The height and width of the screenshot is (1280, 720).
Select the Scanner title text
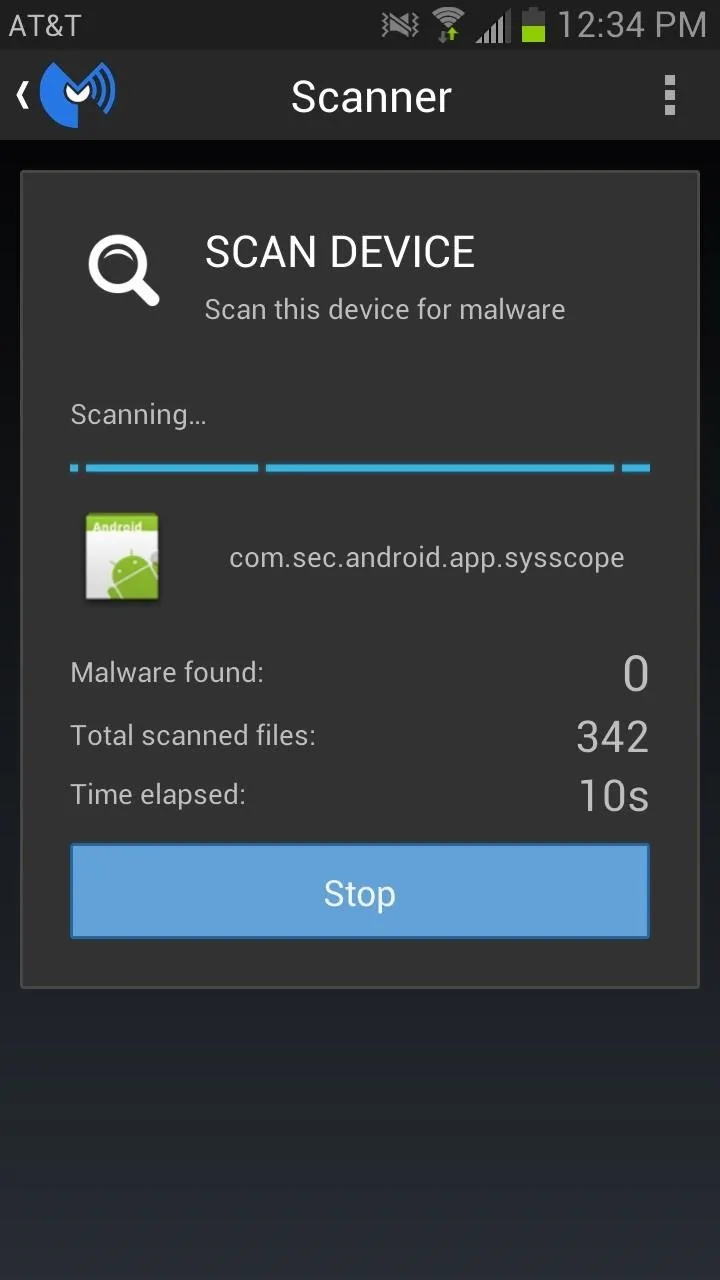coord(371,97)
